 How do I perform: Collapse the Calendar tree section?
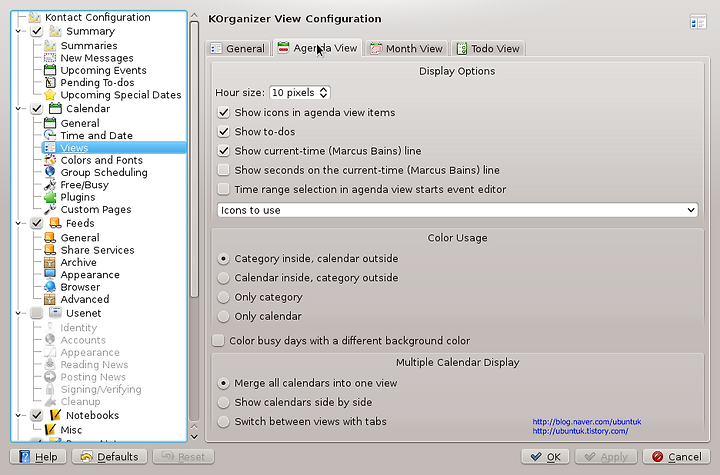[18, 109]
